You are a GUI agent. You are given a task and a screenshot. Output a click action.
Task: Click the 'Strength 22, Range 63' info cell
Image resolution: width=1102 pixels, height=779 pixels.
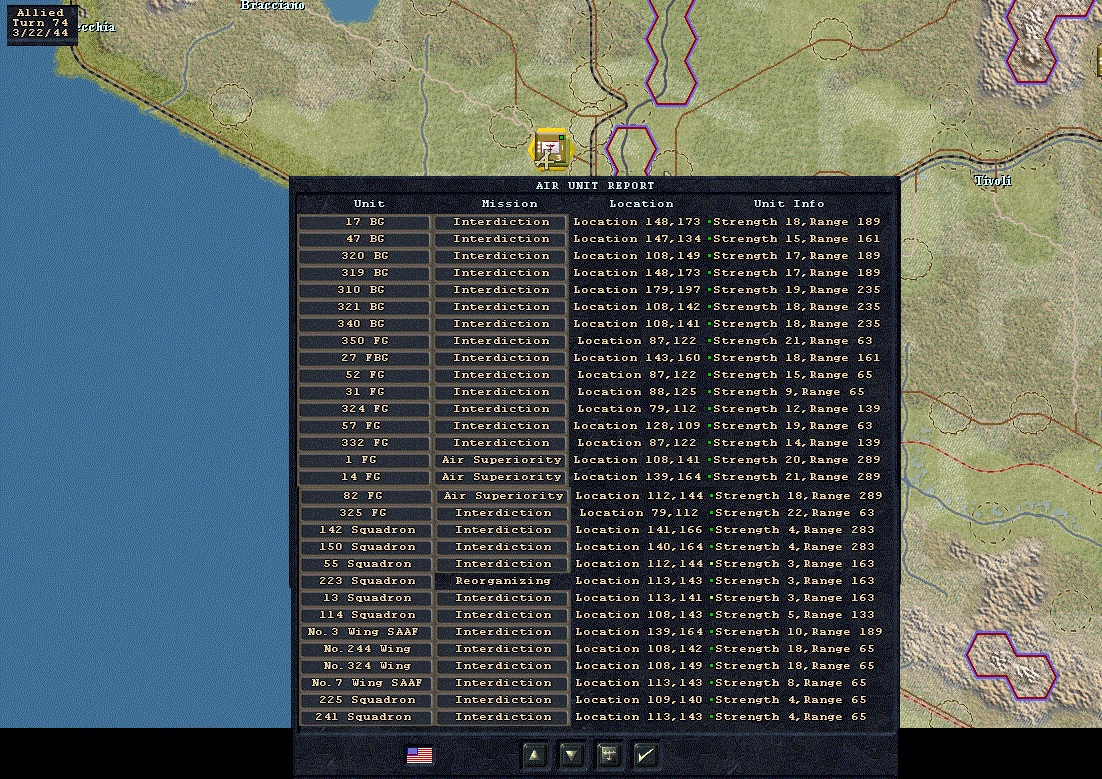click(x=795, y=513)
